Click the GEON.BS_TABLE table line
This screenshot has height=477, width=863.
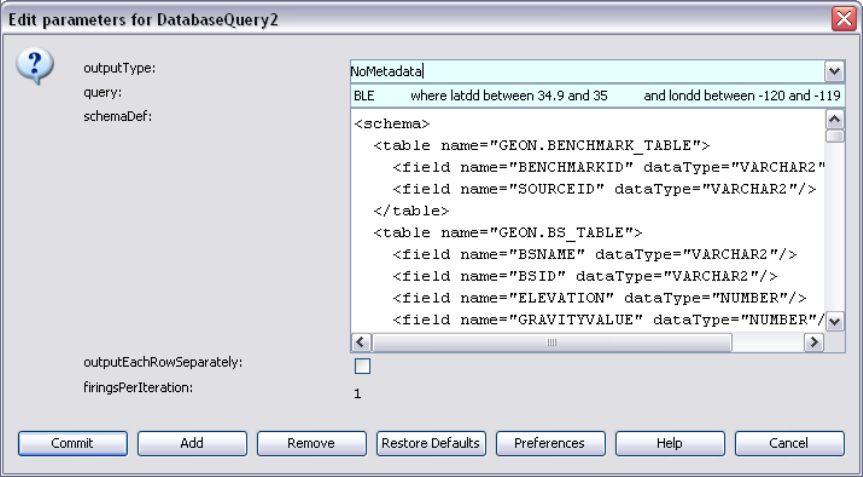coord(507,233)
